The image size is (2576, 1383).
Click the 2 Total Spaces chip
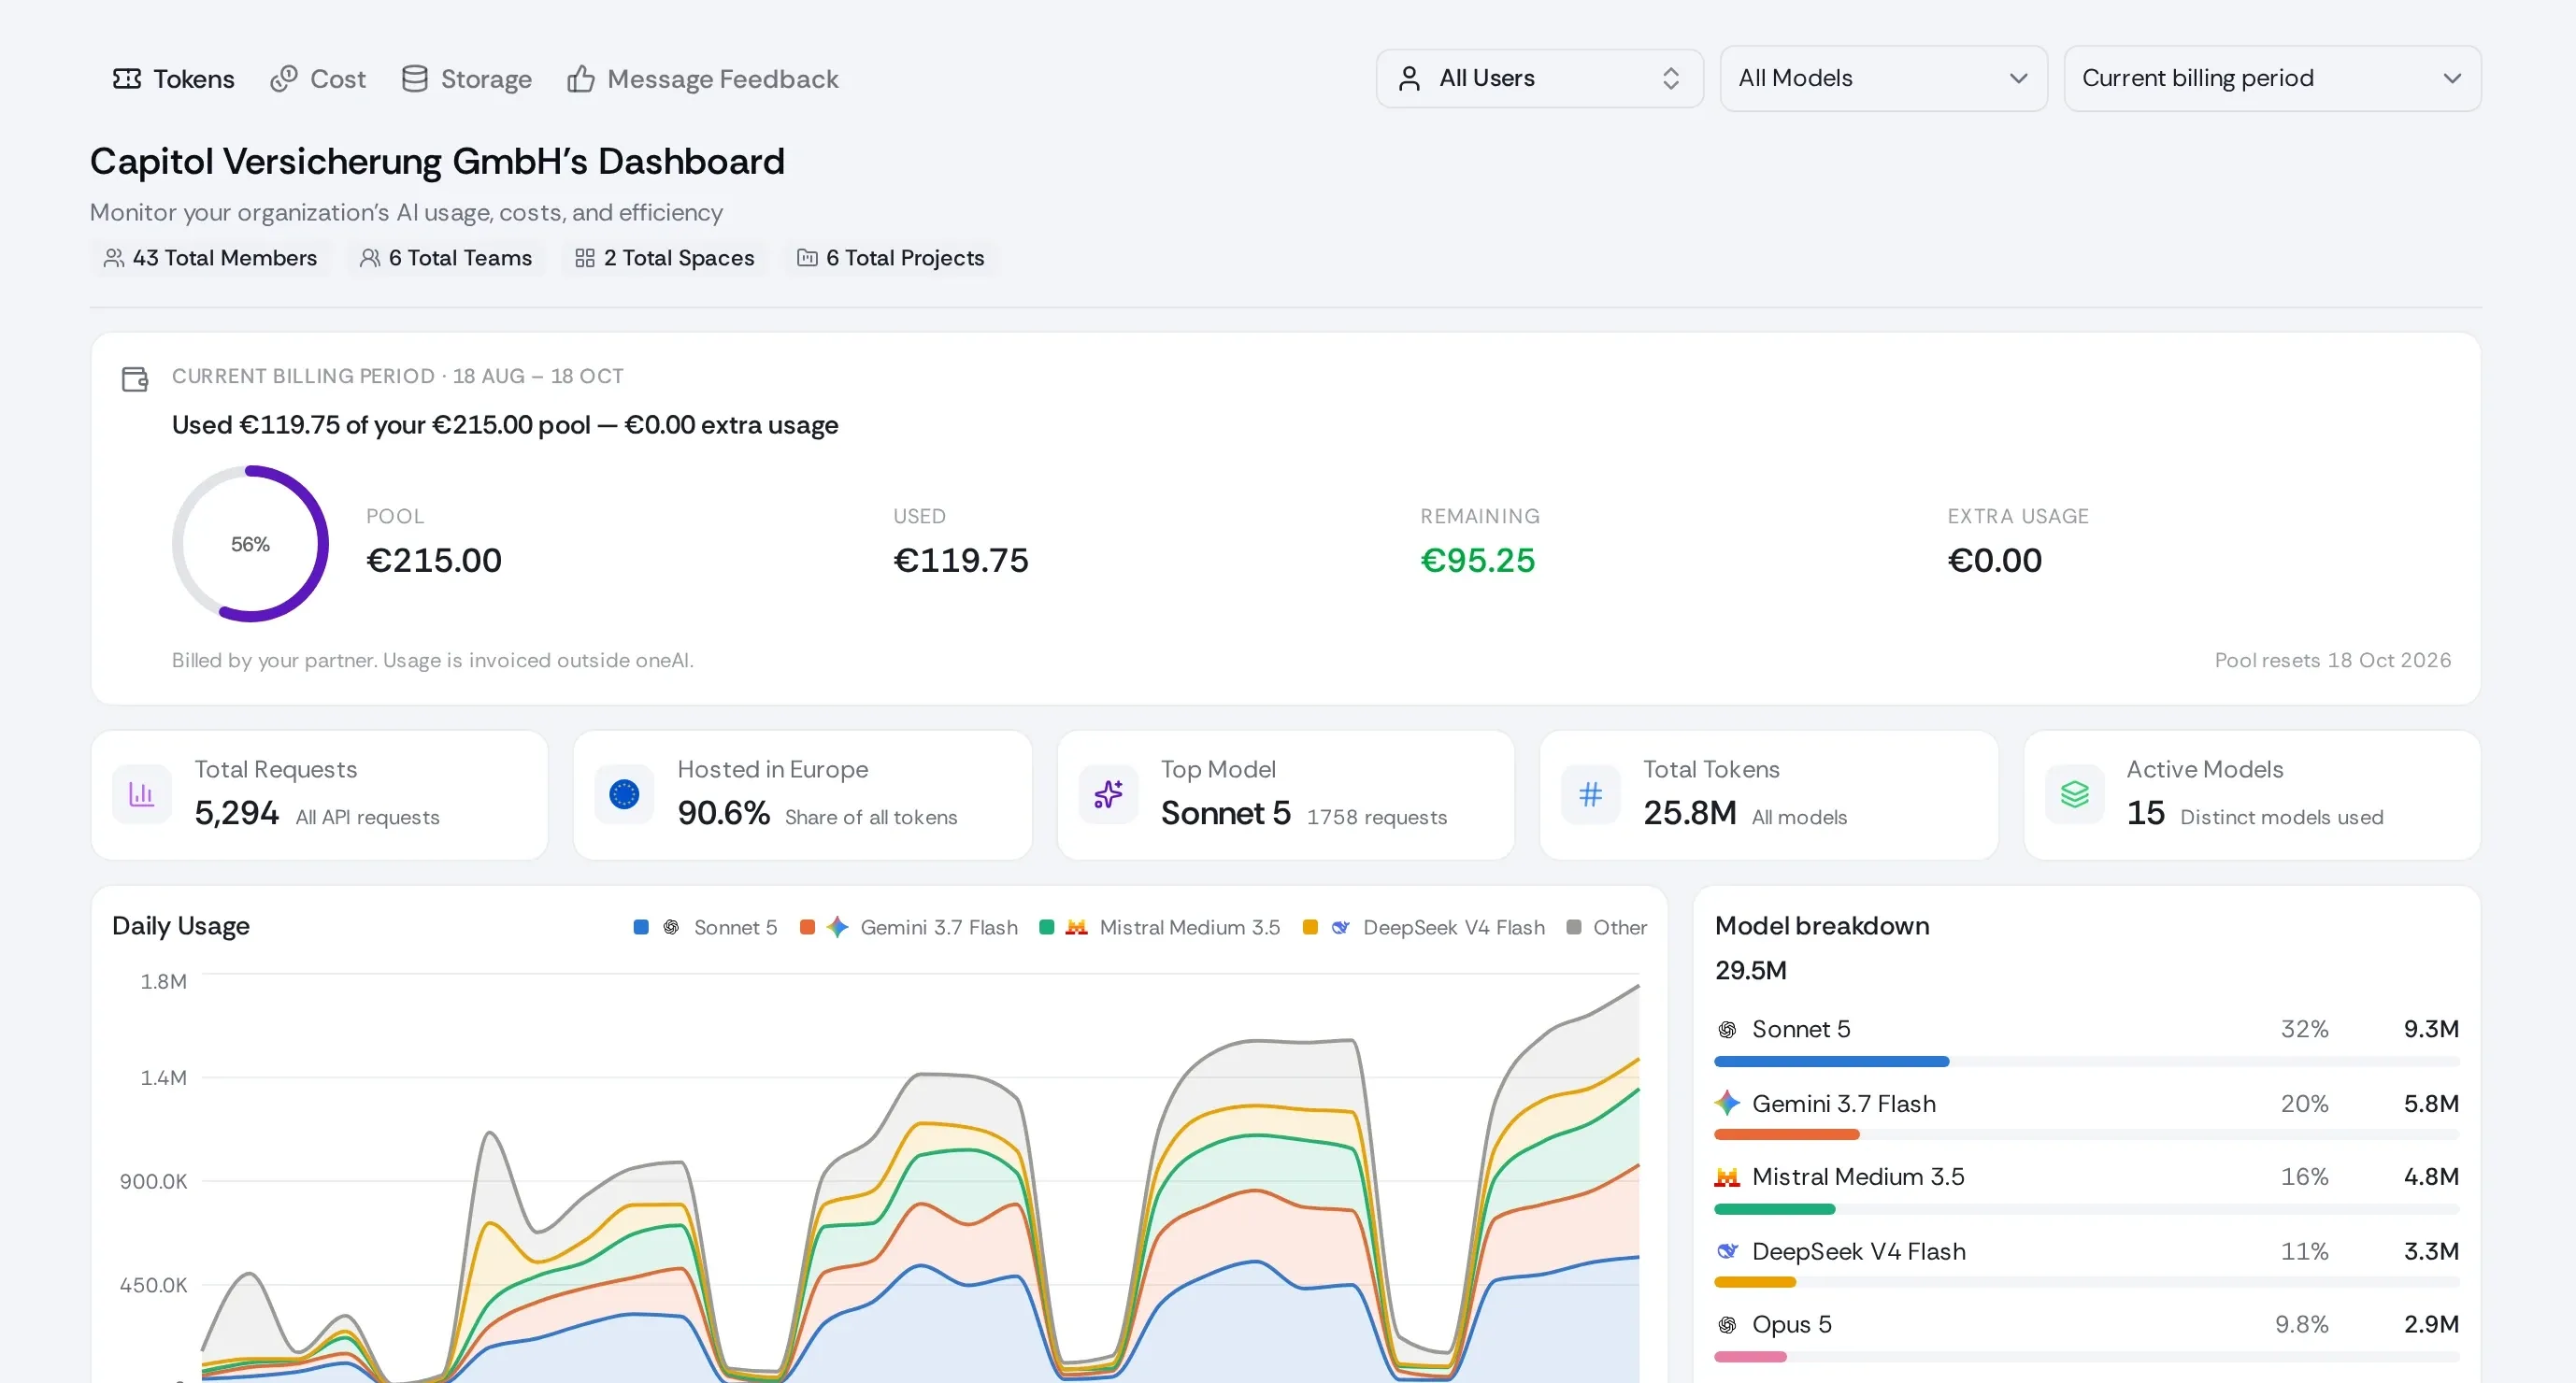pyautogui.click(x=665, y=258)
